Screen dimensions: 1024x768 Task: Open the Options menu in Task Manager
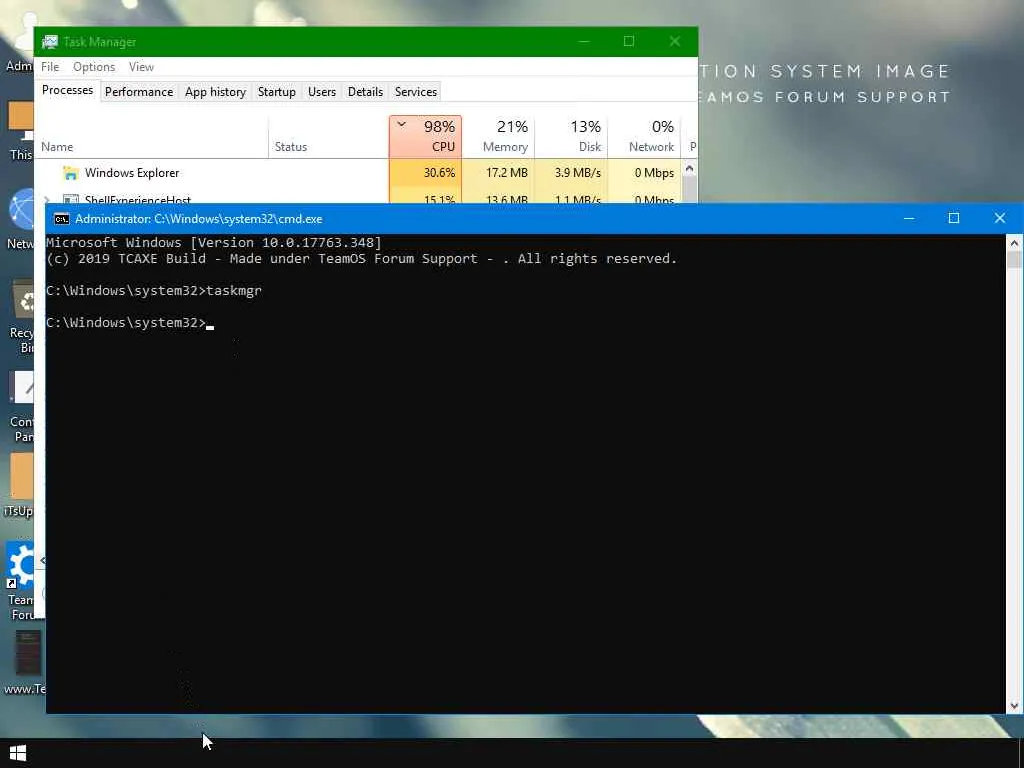(x=93, y=67)
